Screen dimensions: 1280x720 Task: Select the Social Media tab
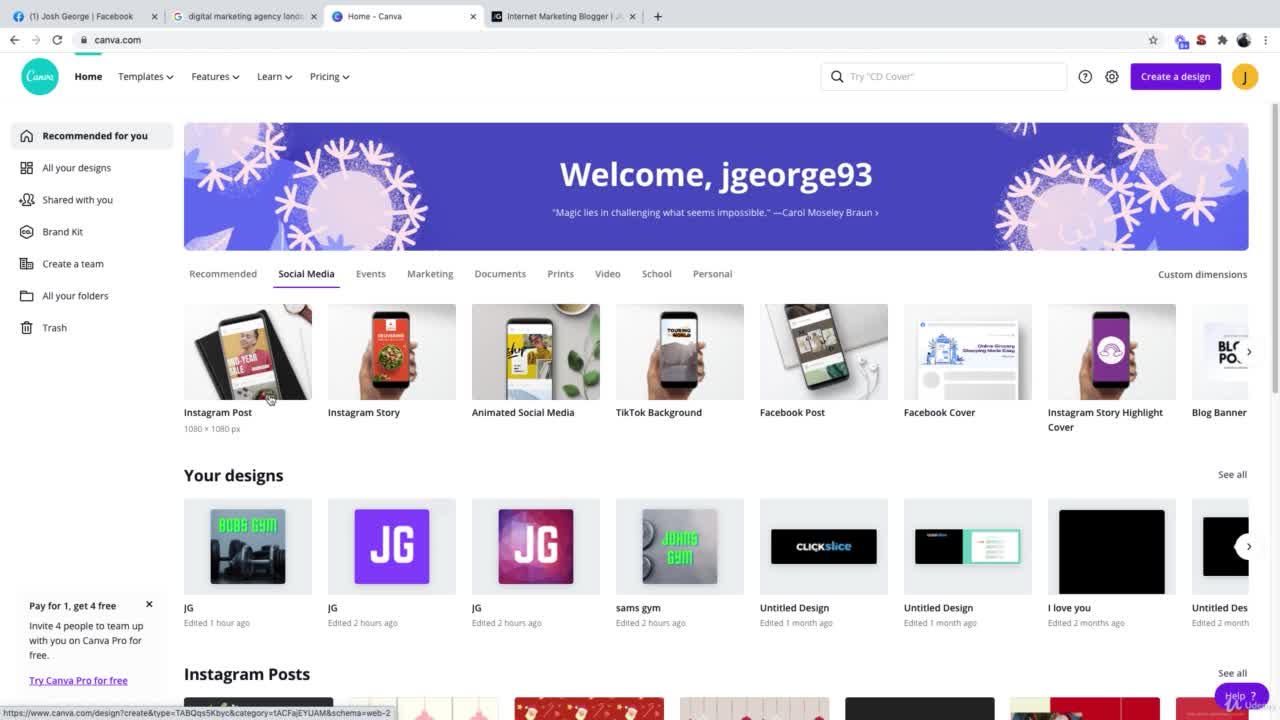coord(306,274)
